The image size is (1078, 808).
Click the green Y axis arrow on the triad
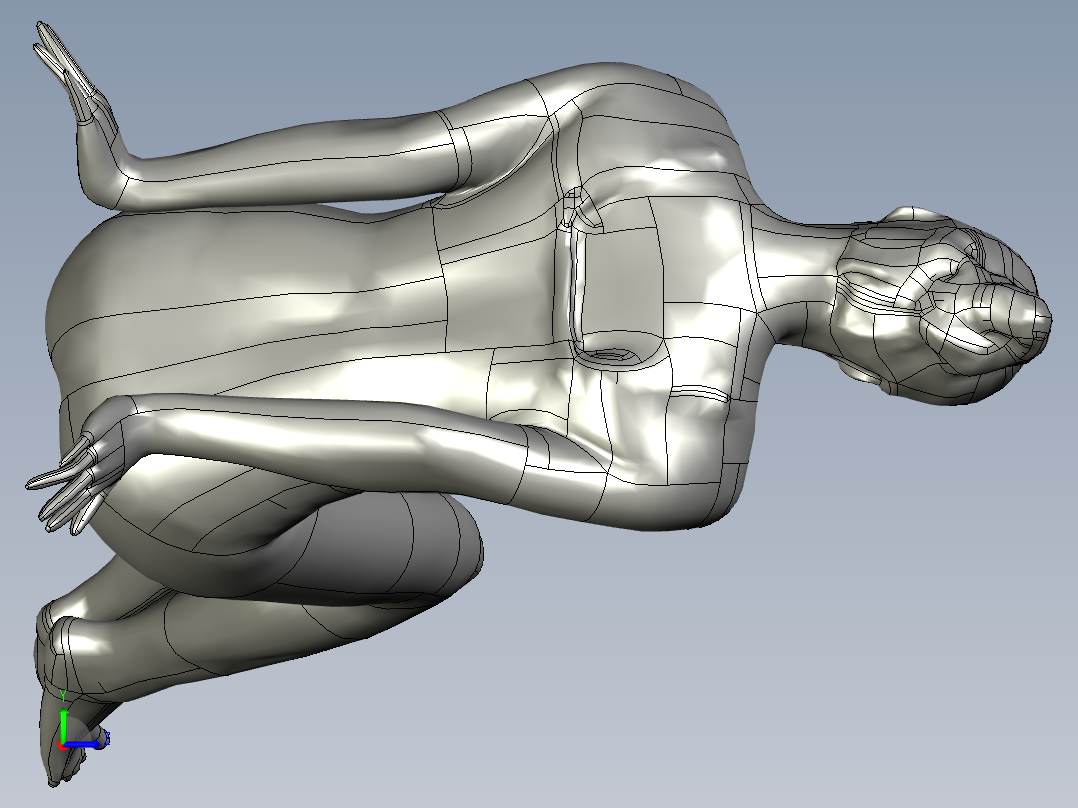[63, 725]
